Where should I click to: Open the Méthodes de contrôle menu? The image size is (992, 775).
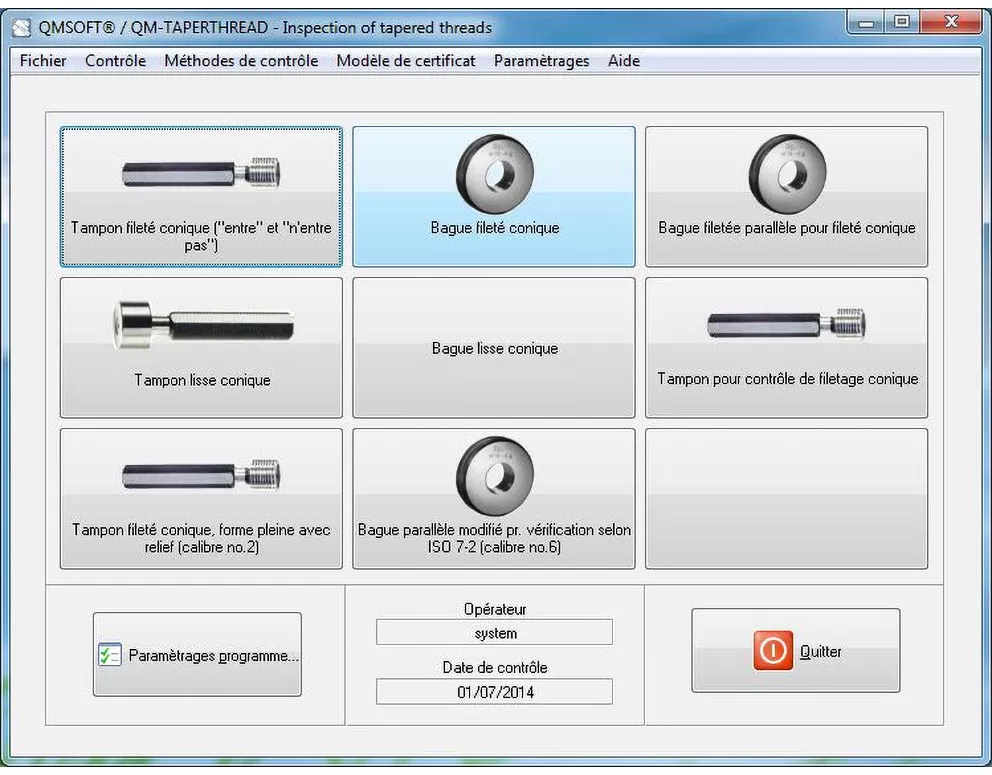[x=241, y=61]
